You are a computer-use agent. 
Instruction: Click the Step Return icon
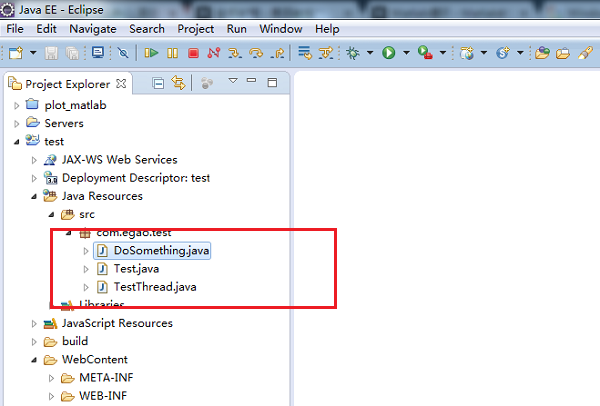[x=277, y=53]
